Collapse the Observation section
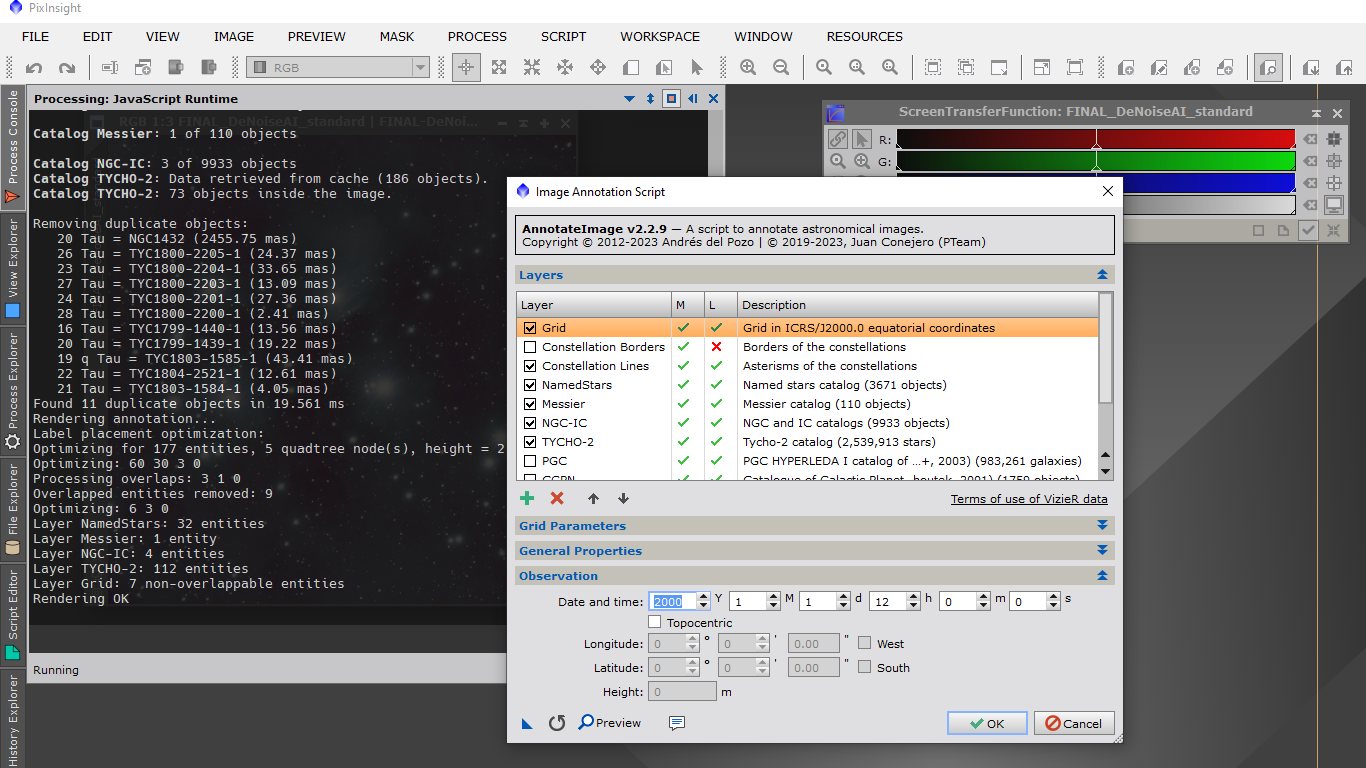This screenshot has height=768, width=1366. pos(1102,576)
